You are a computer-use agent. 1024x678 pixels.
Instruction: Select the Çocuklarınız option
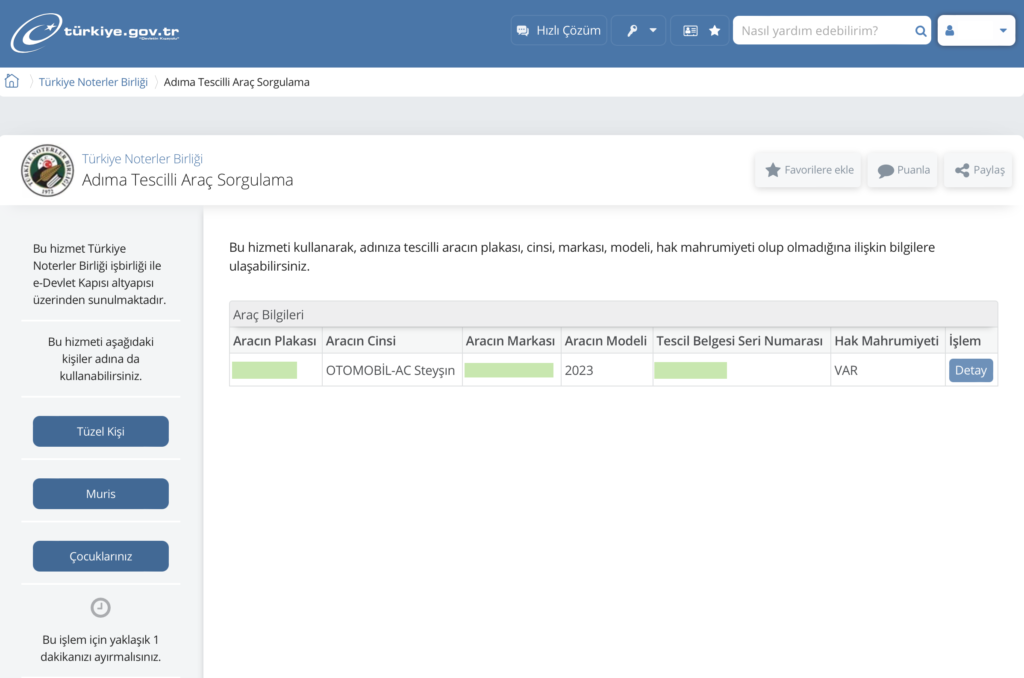[x=101, y=556]
